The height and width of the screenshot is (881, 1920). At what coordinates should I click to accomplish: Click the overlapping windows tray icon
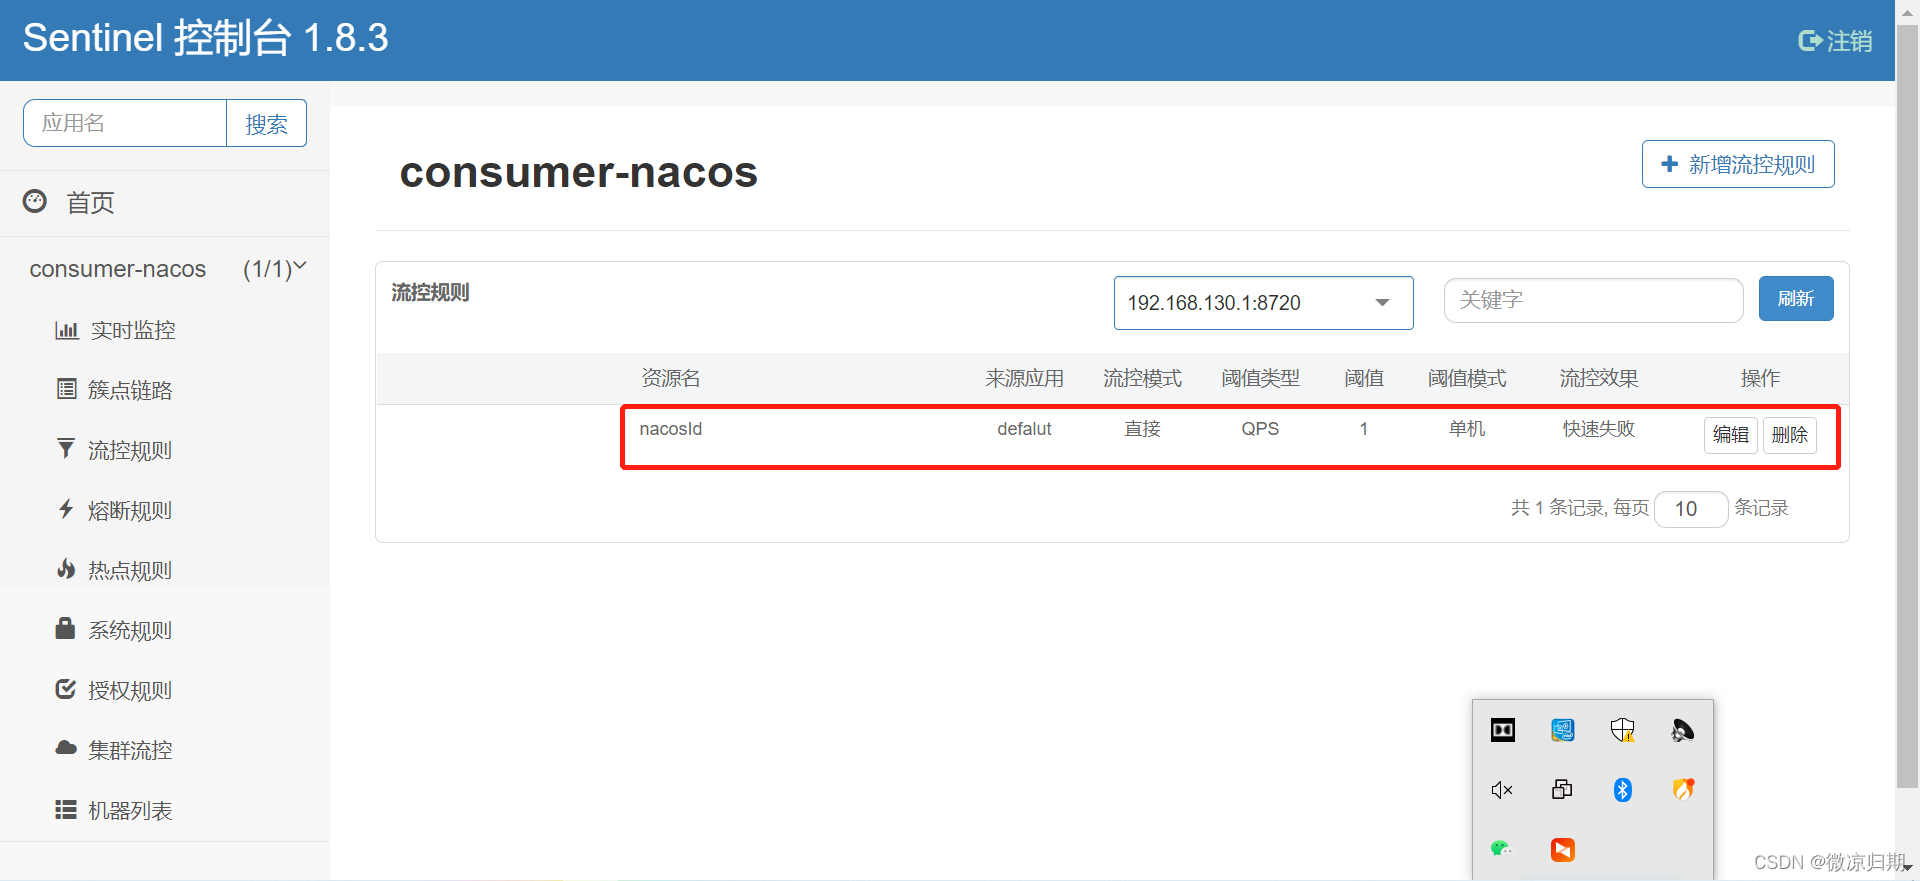(x=1562, y=790)
